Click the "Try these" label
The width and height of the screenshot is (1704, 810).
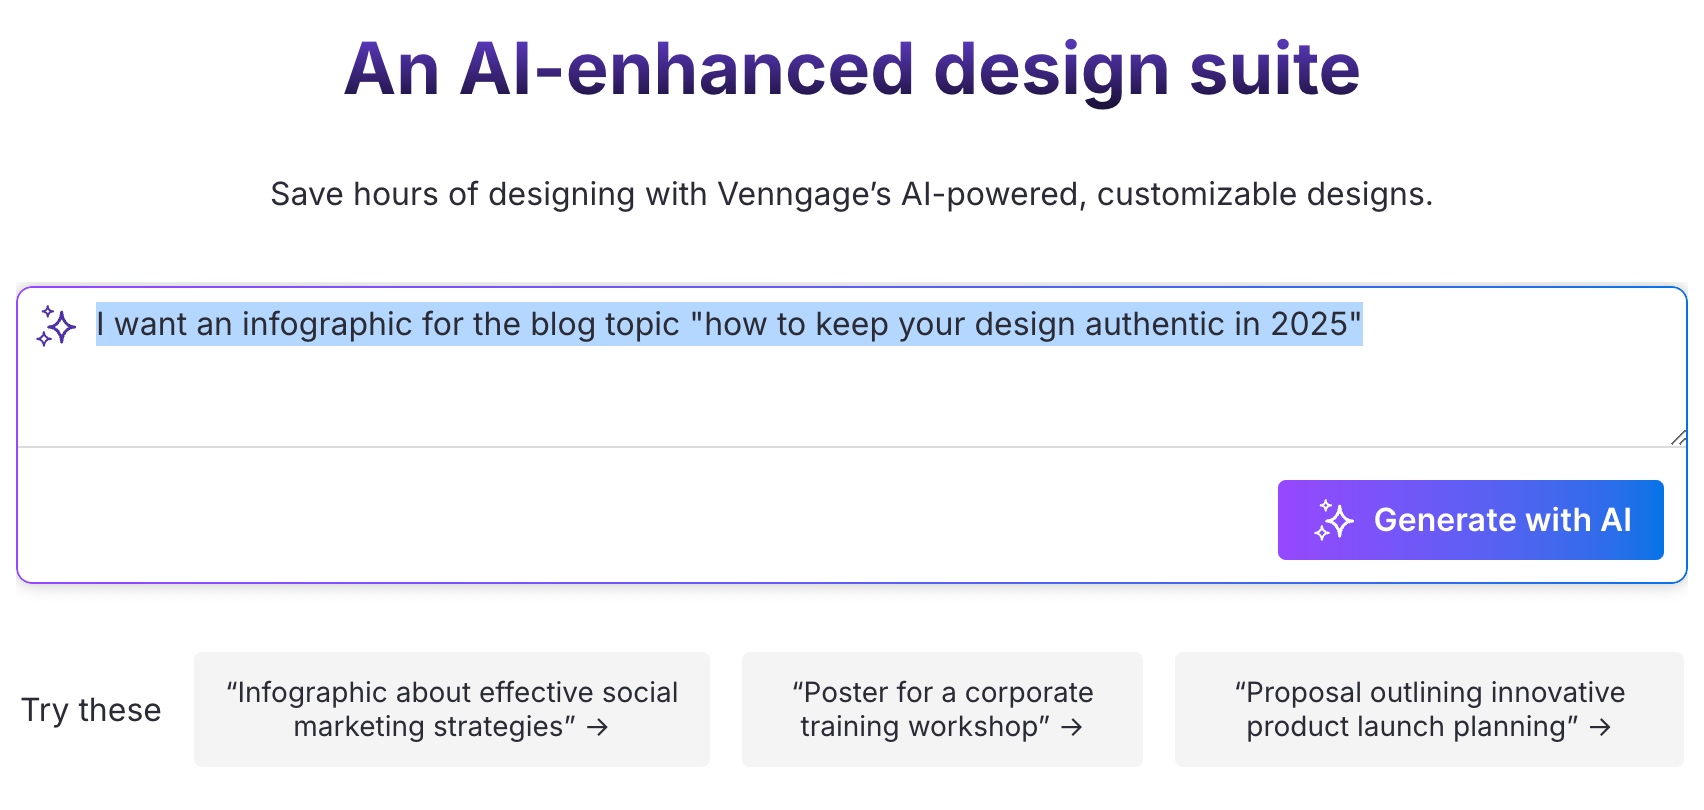click(x=91, y=709)
